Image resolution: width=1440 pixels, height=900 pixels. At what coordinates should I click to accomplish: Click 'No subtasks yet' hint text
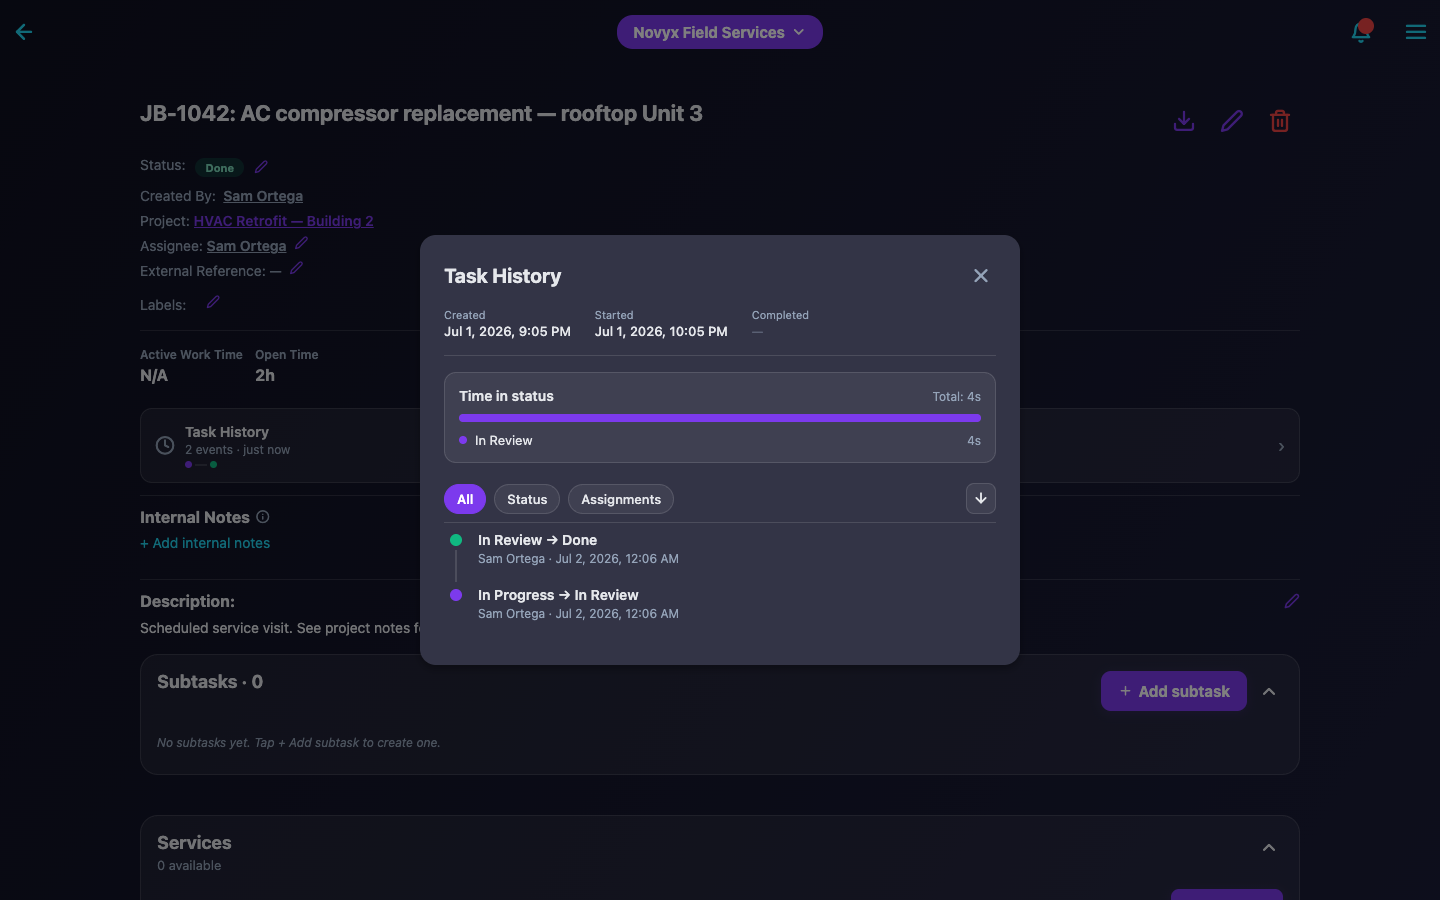(298, 743)
